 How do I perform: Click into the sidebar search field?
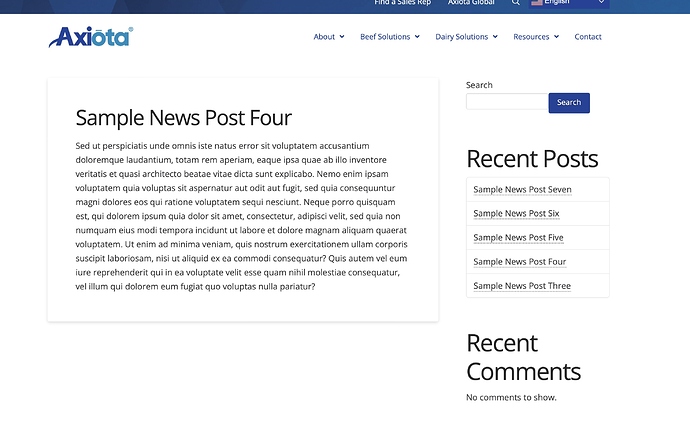[506, 102]
